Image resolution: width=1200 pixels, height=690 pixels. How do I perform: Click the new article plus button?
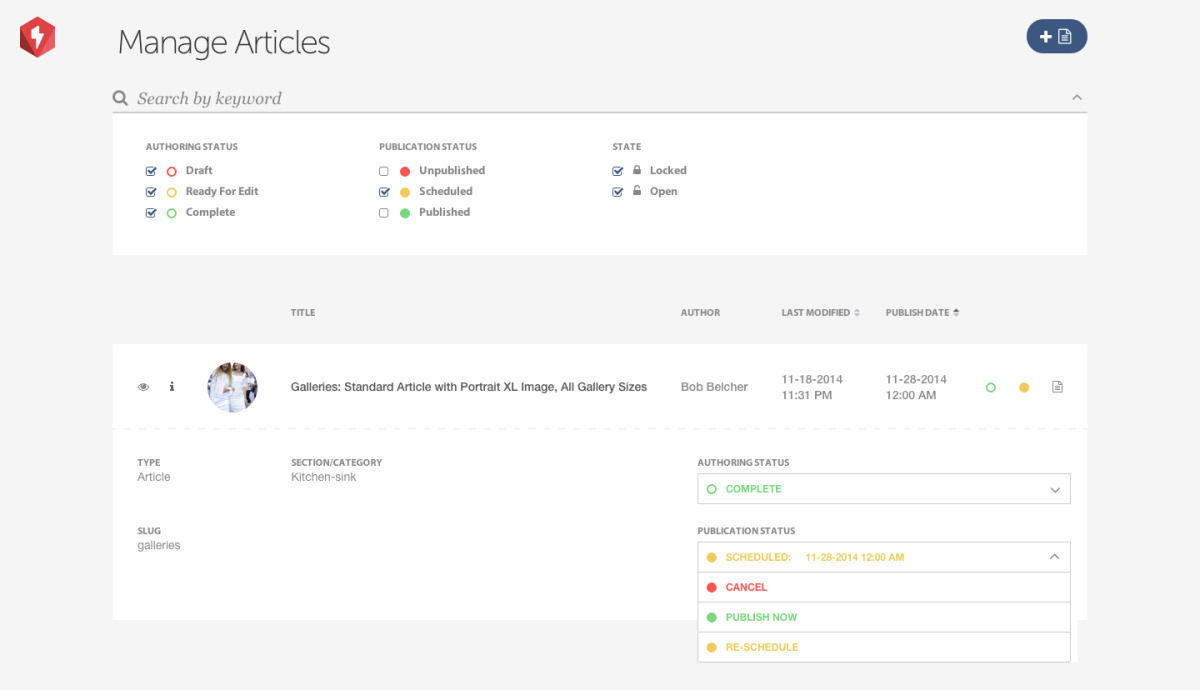(1056, 37)
